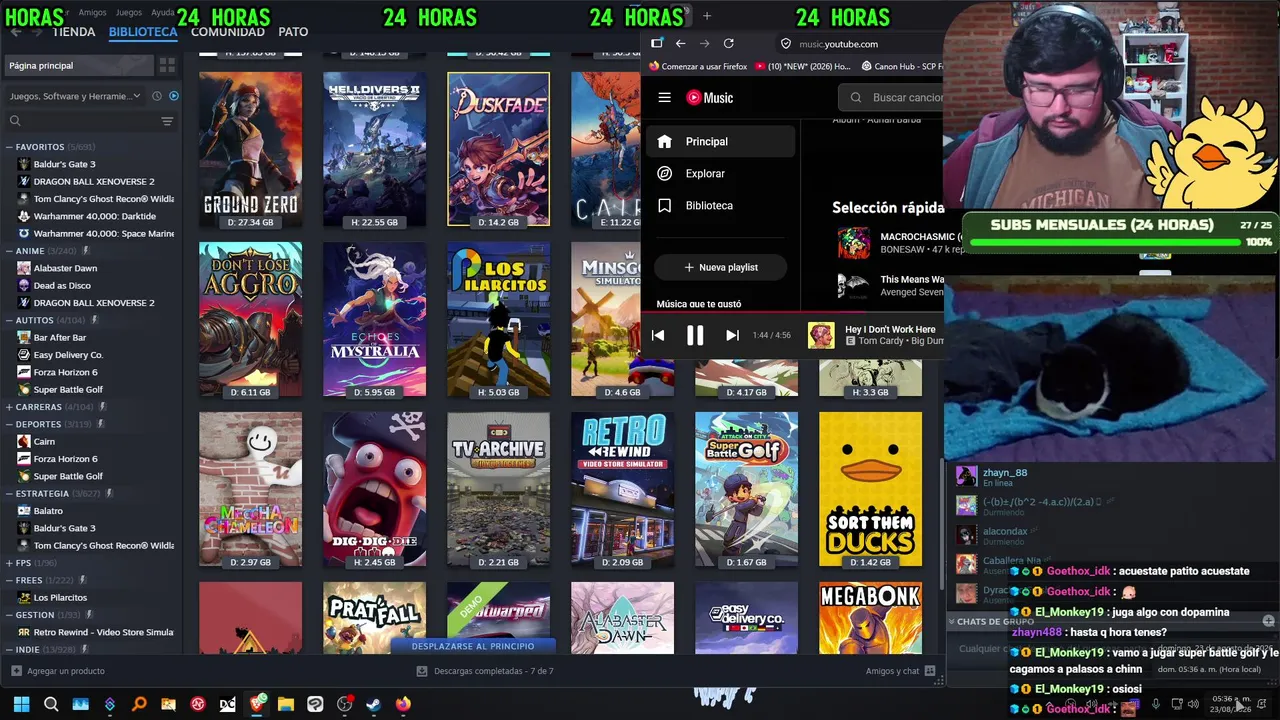Expand the FPS collection
The width and height of the screenshot is (1280, 720).
click(x=8, y=563)
